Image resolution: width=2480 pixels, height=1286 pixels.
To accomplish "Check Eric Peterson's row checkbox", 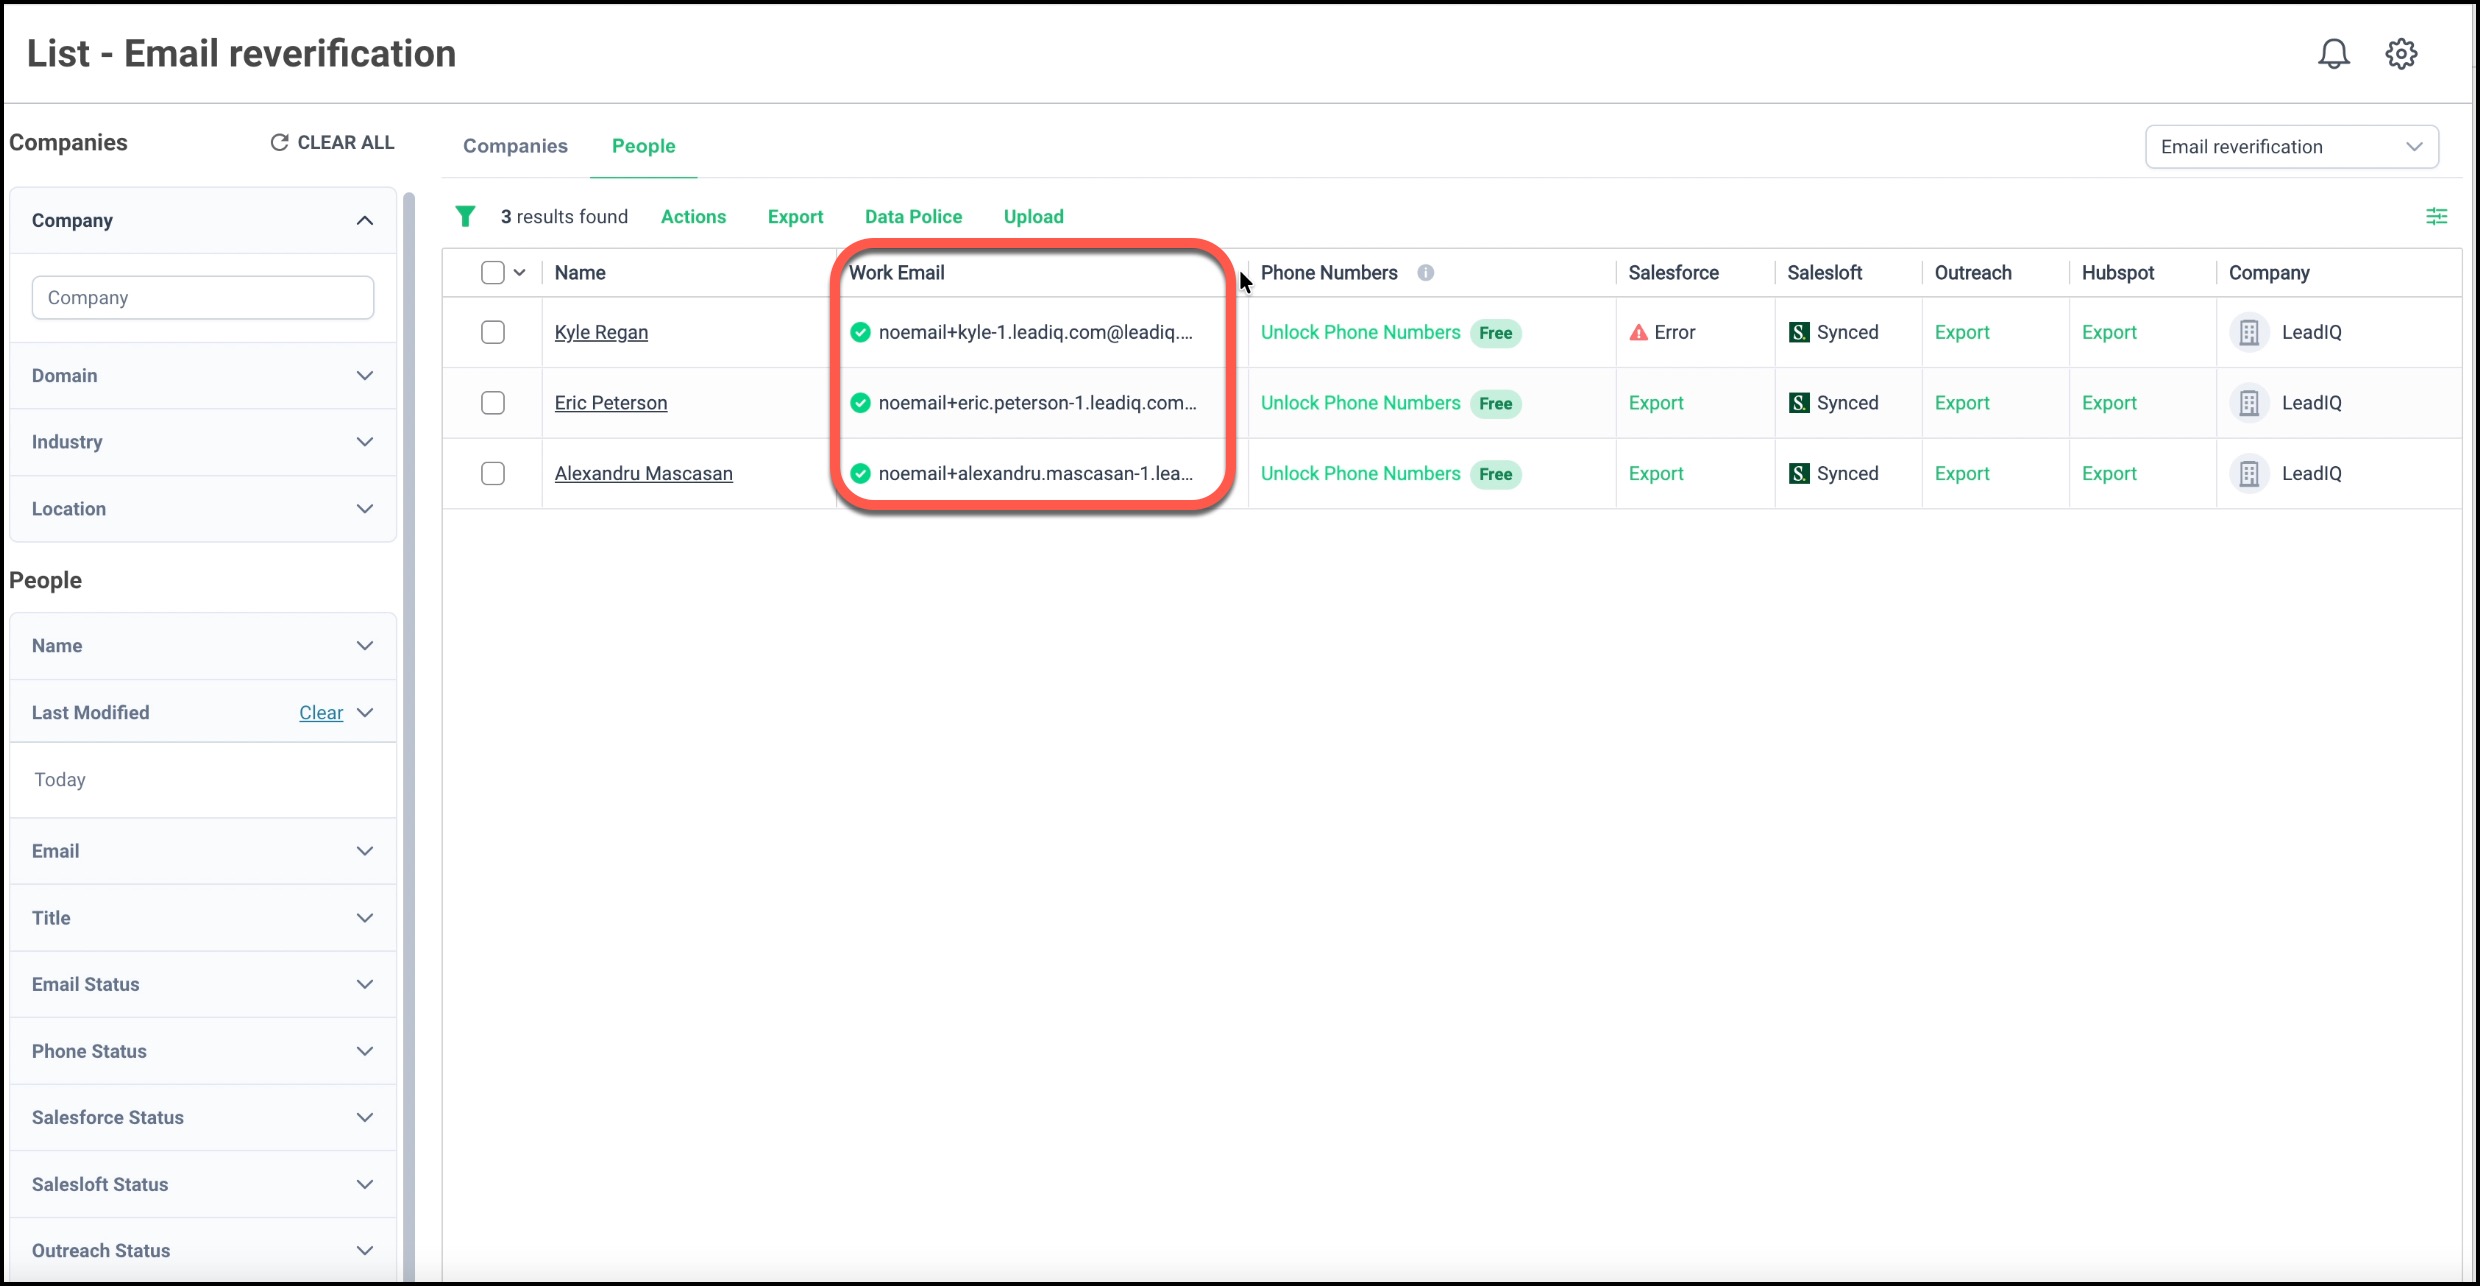I will (x=493, y=403).
